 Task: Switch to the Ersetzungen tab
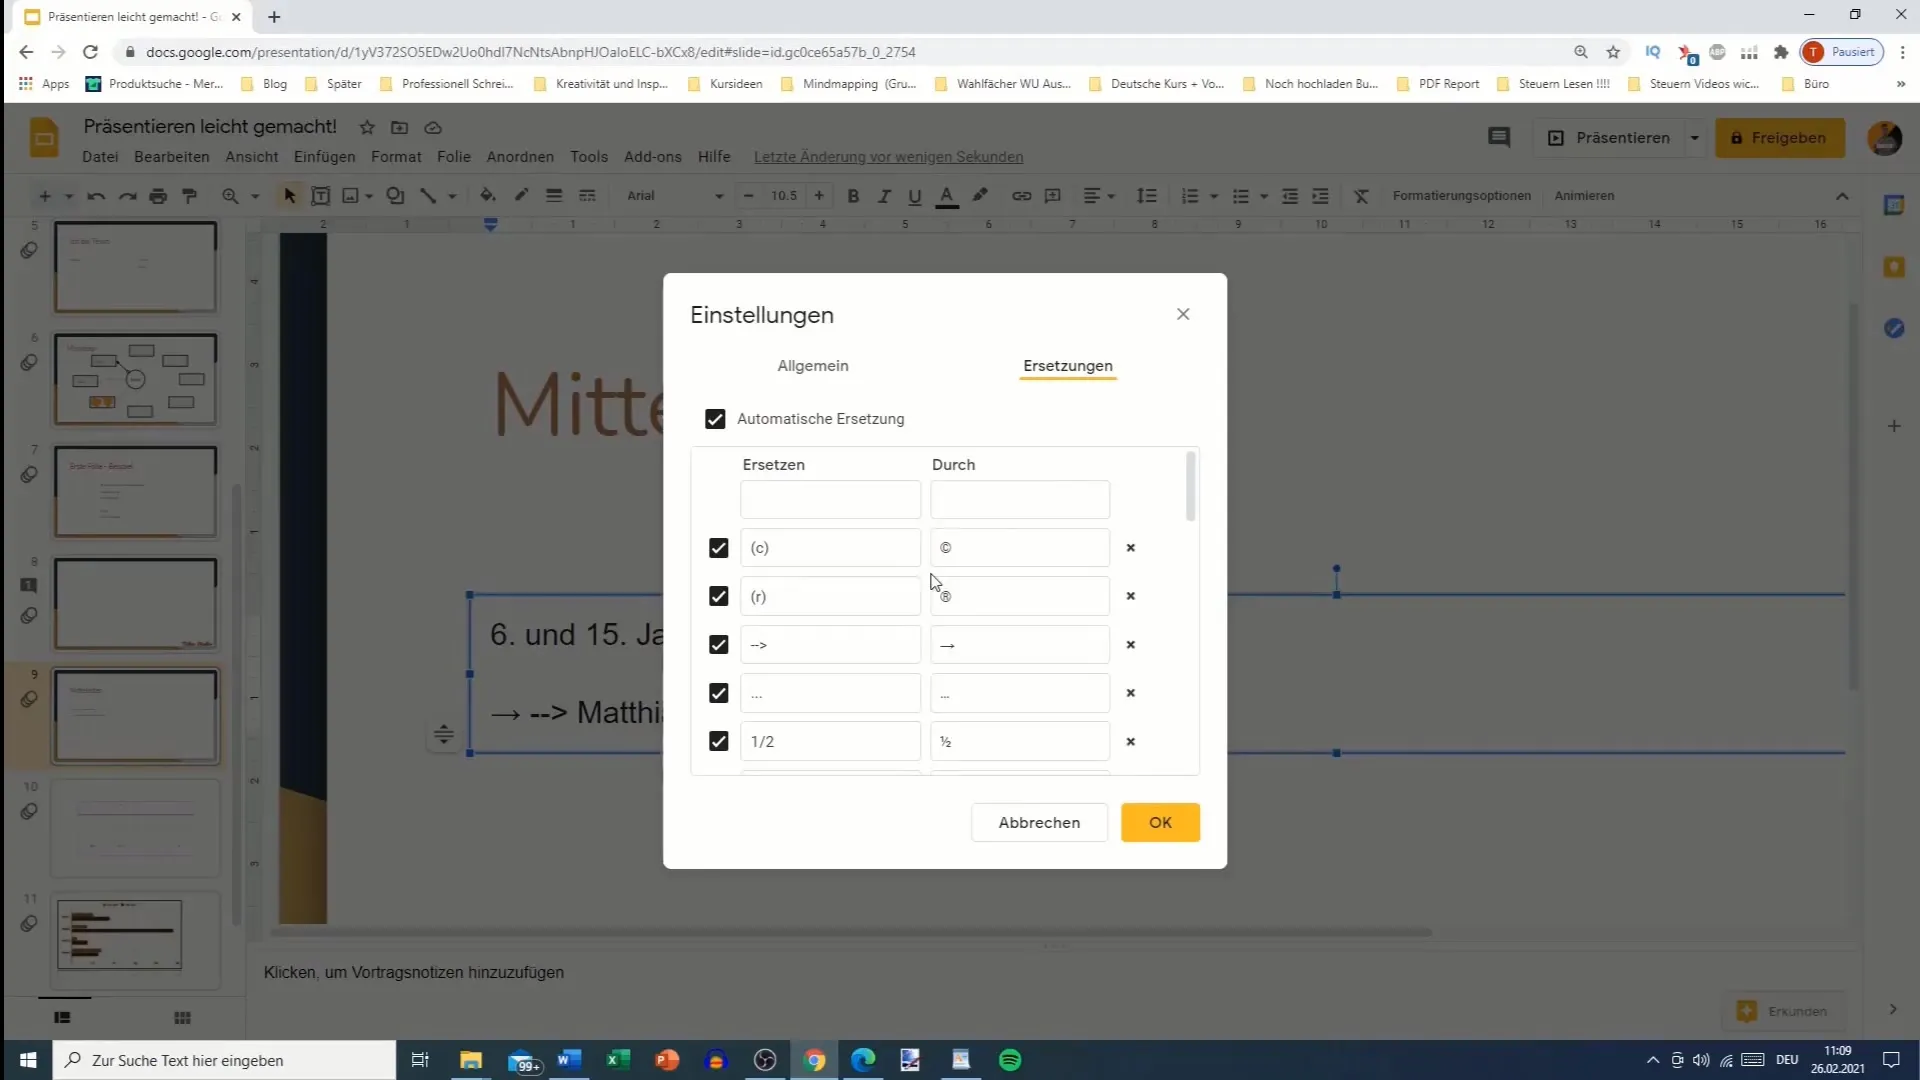point(1068,366)
